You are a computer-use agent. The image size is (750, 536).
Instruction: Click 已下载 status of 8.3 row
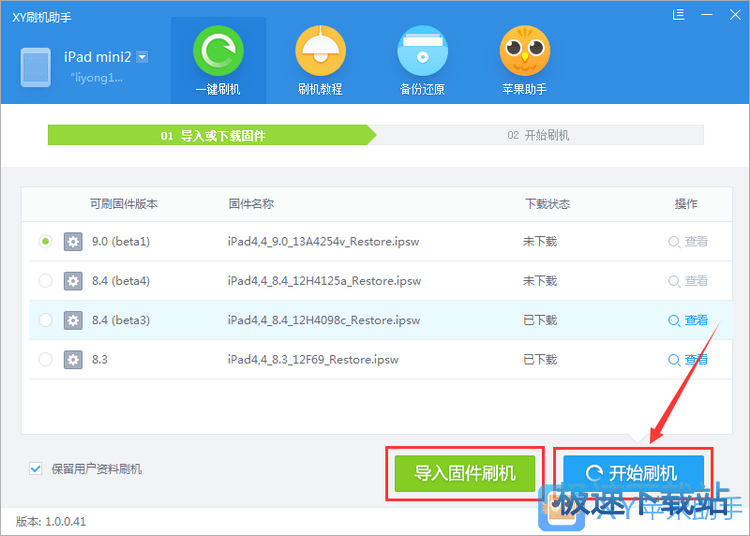click(x=540, y=359)
